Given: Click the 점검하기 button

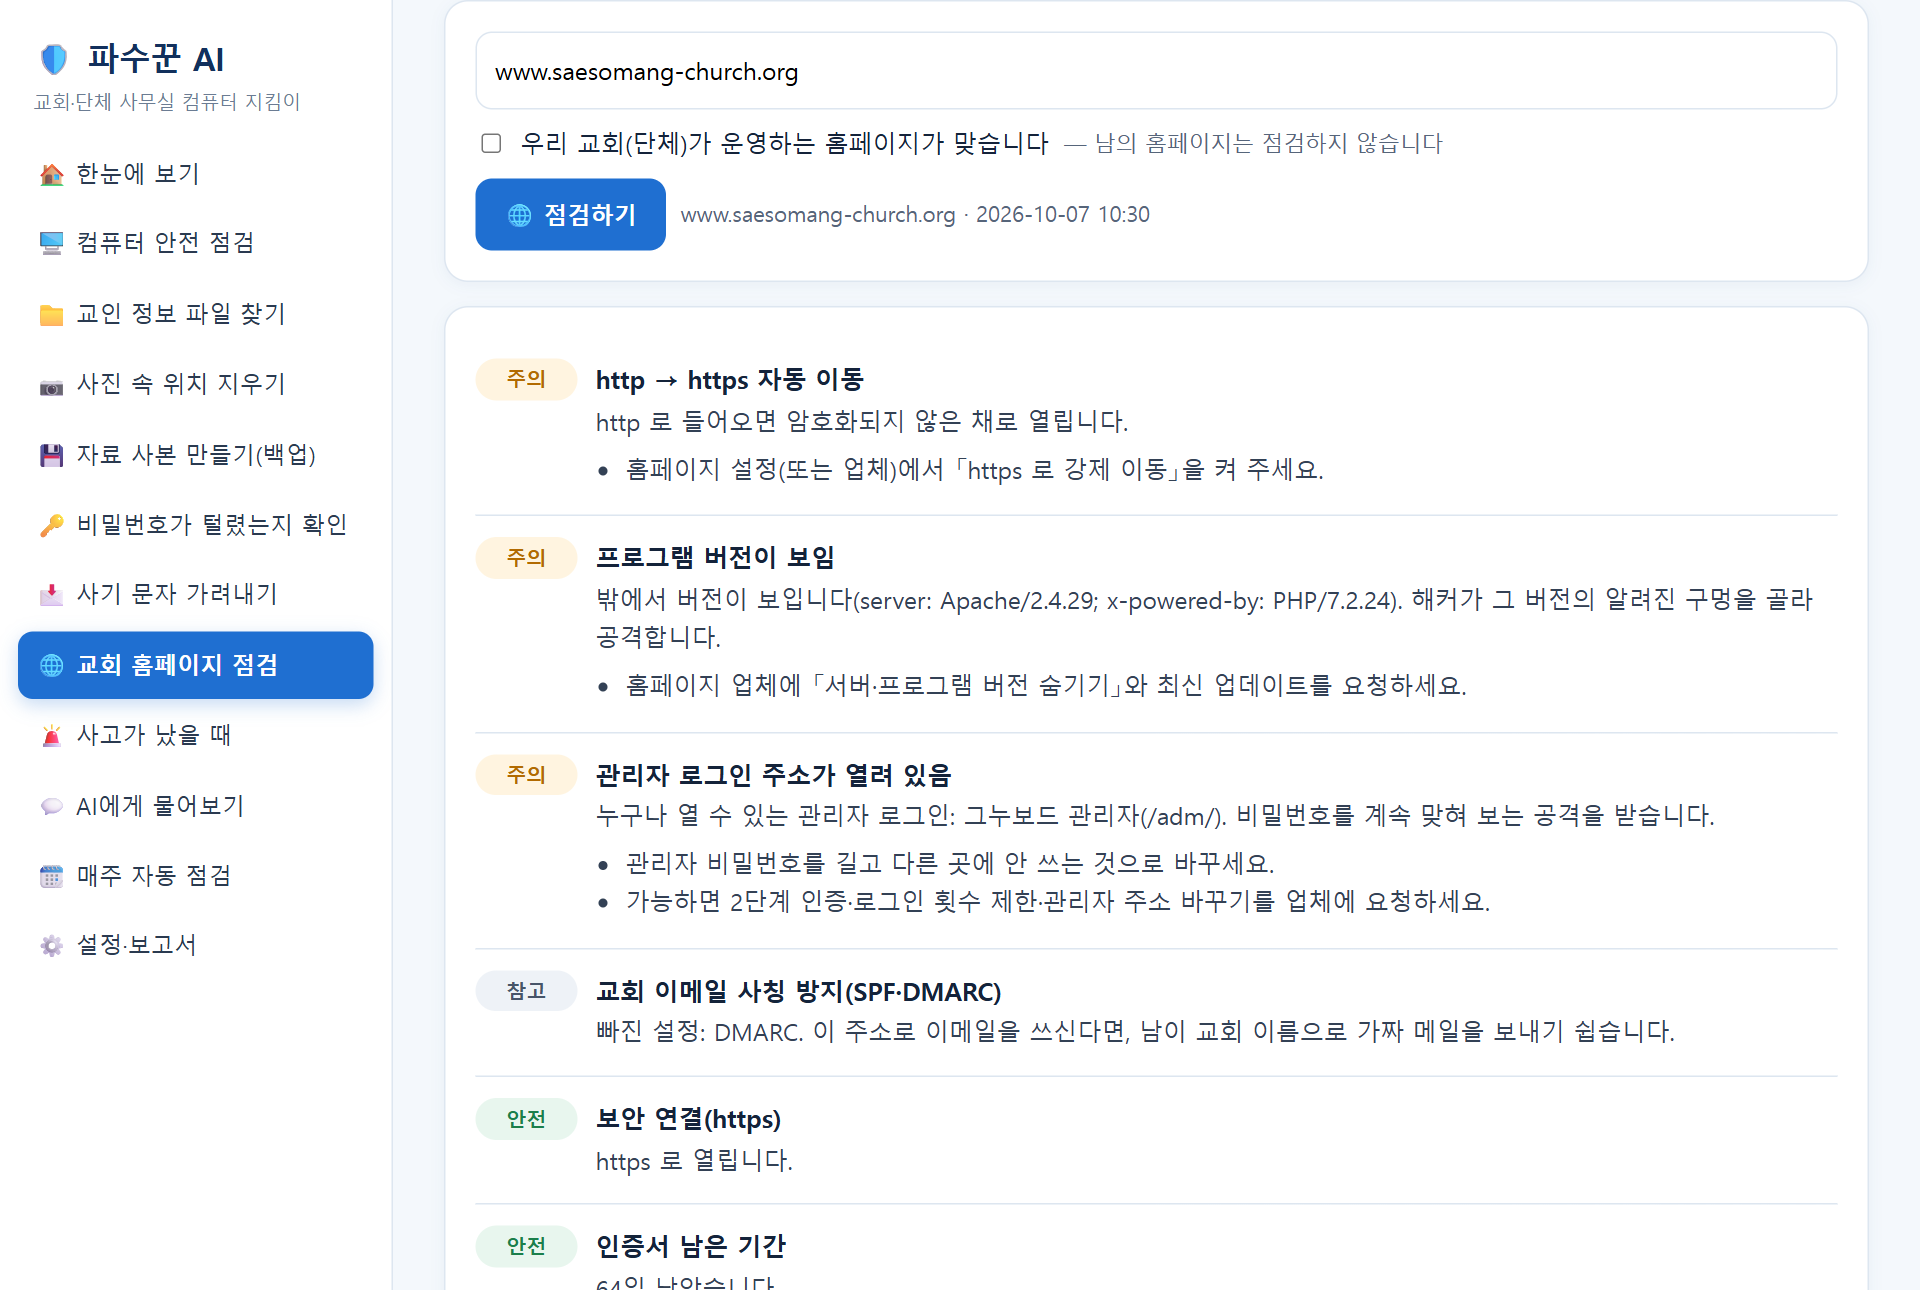Looking at the screenshot, I should [570, 214].
